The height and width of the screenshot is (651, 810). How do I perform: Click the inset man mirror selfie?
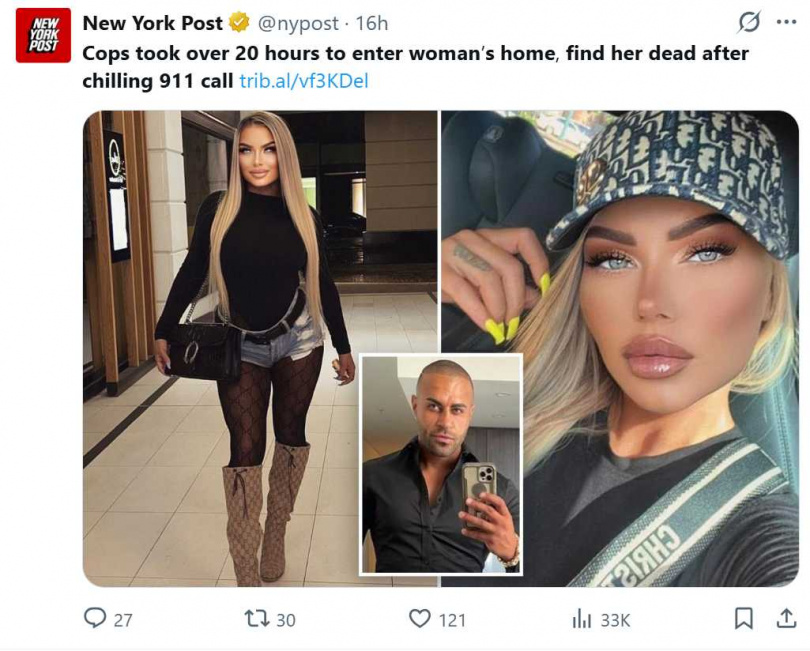coord(441,464)
